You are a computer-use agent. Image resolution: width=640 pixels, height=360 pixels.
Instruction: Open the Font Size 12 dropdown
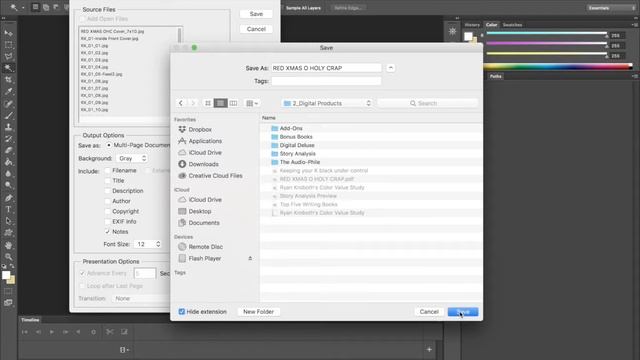[148, 244]
